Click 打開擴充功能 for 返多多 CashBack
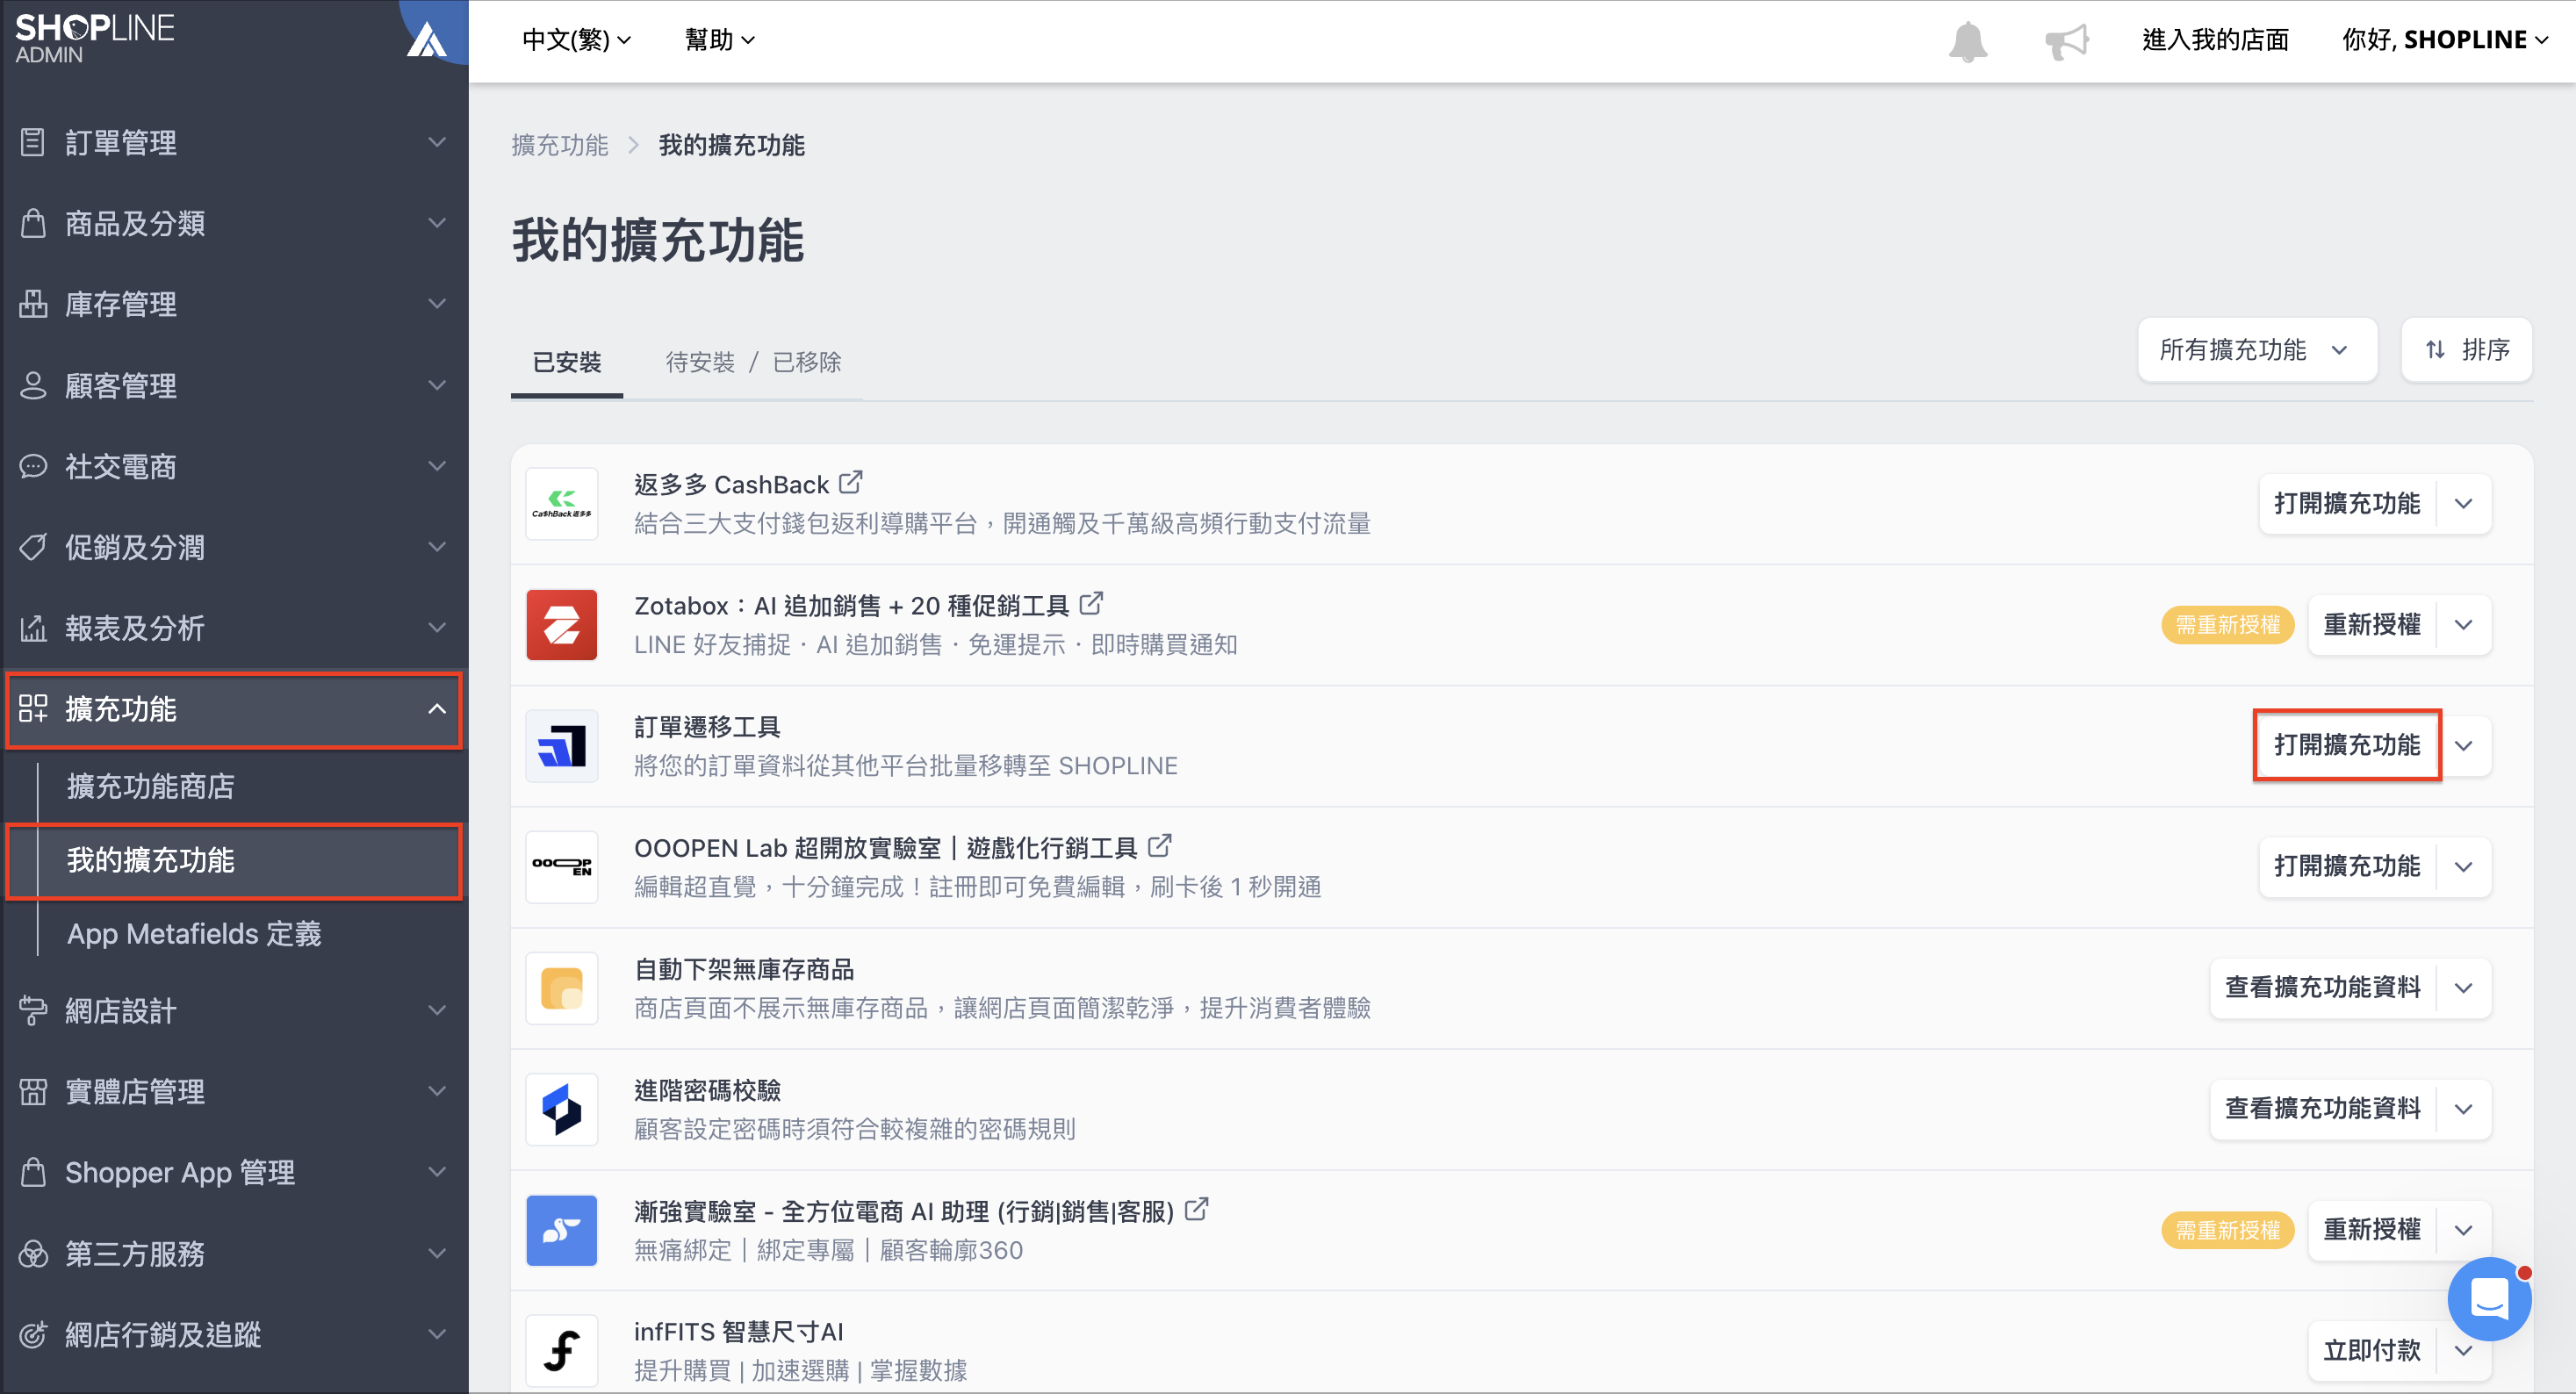This screenshot has width=2576, height=1394. click(2347, 503)
